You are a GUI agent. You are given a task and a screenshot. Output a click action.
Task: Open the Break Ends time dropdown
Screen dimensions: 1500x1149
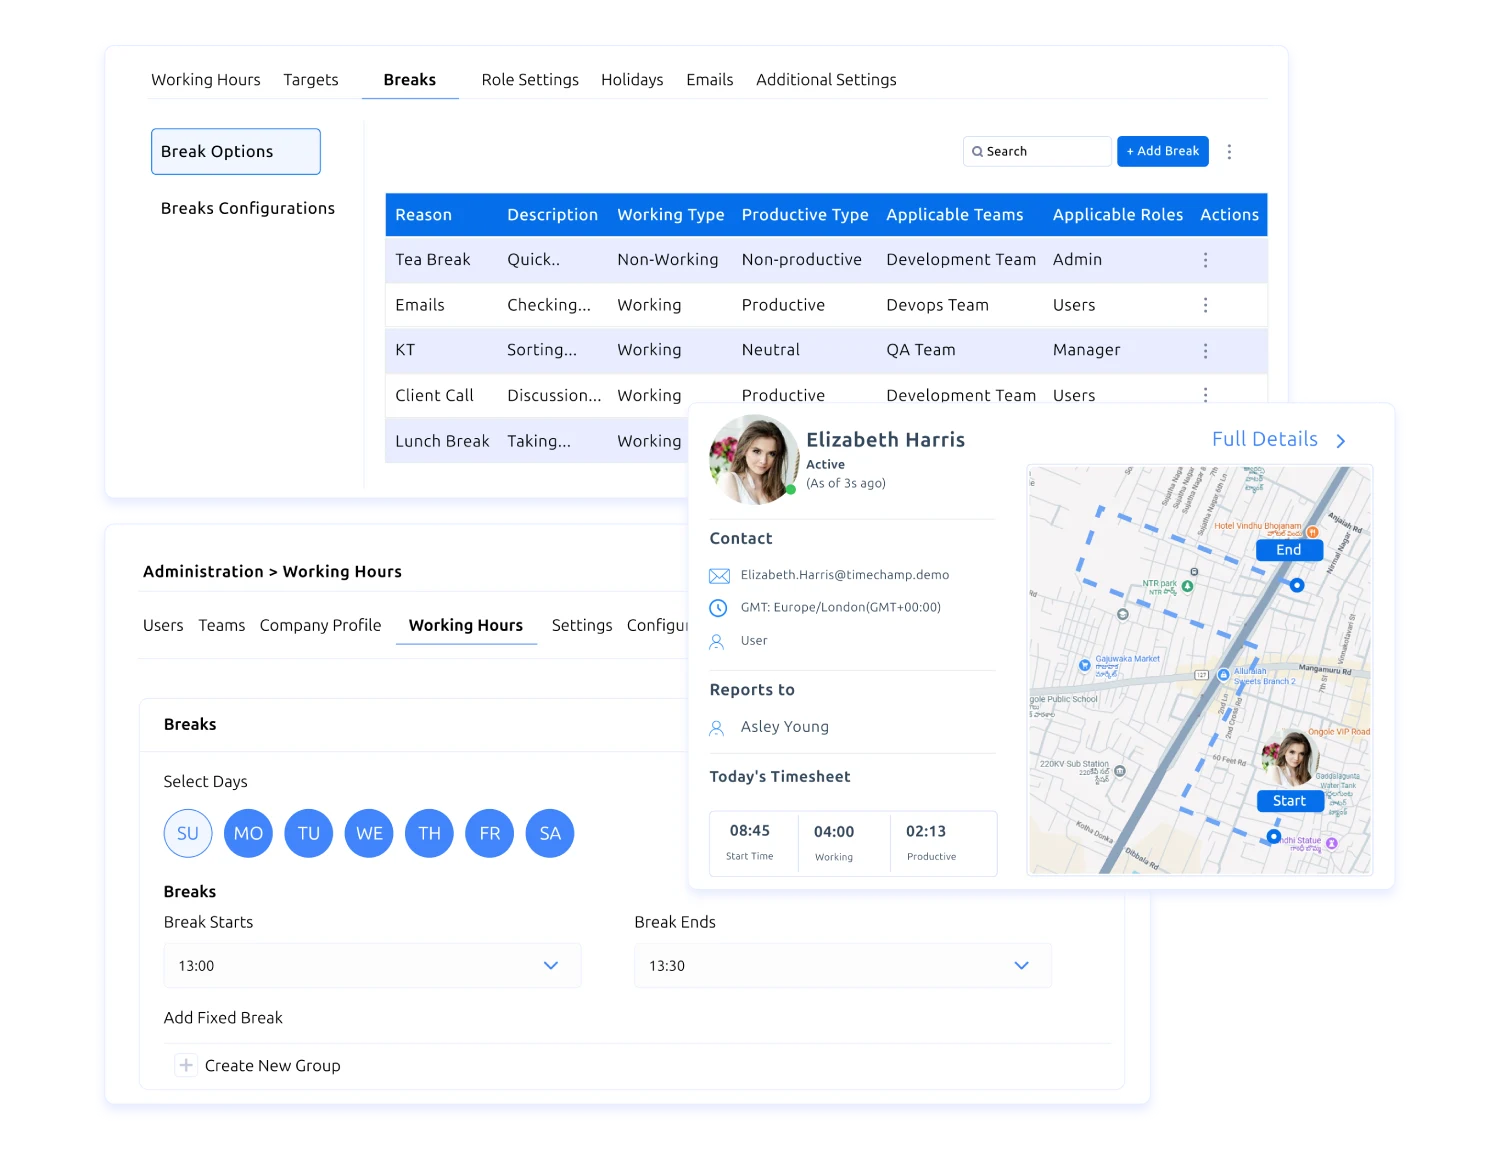(1021, 965)
